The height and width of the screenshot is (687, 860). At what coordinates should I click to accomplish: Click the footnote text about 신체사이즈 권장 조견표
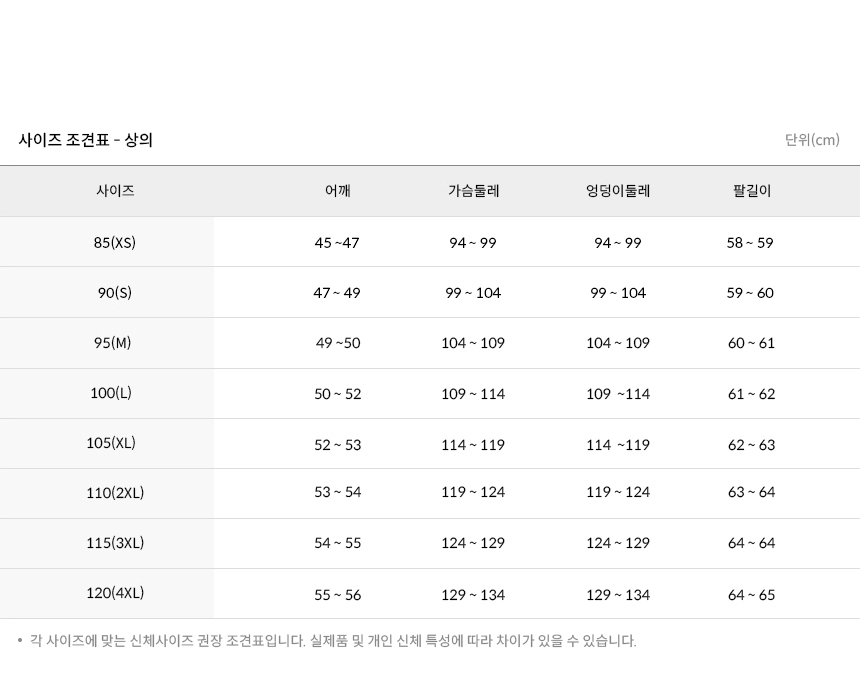(x=325, y=641)
